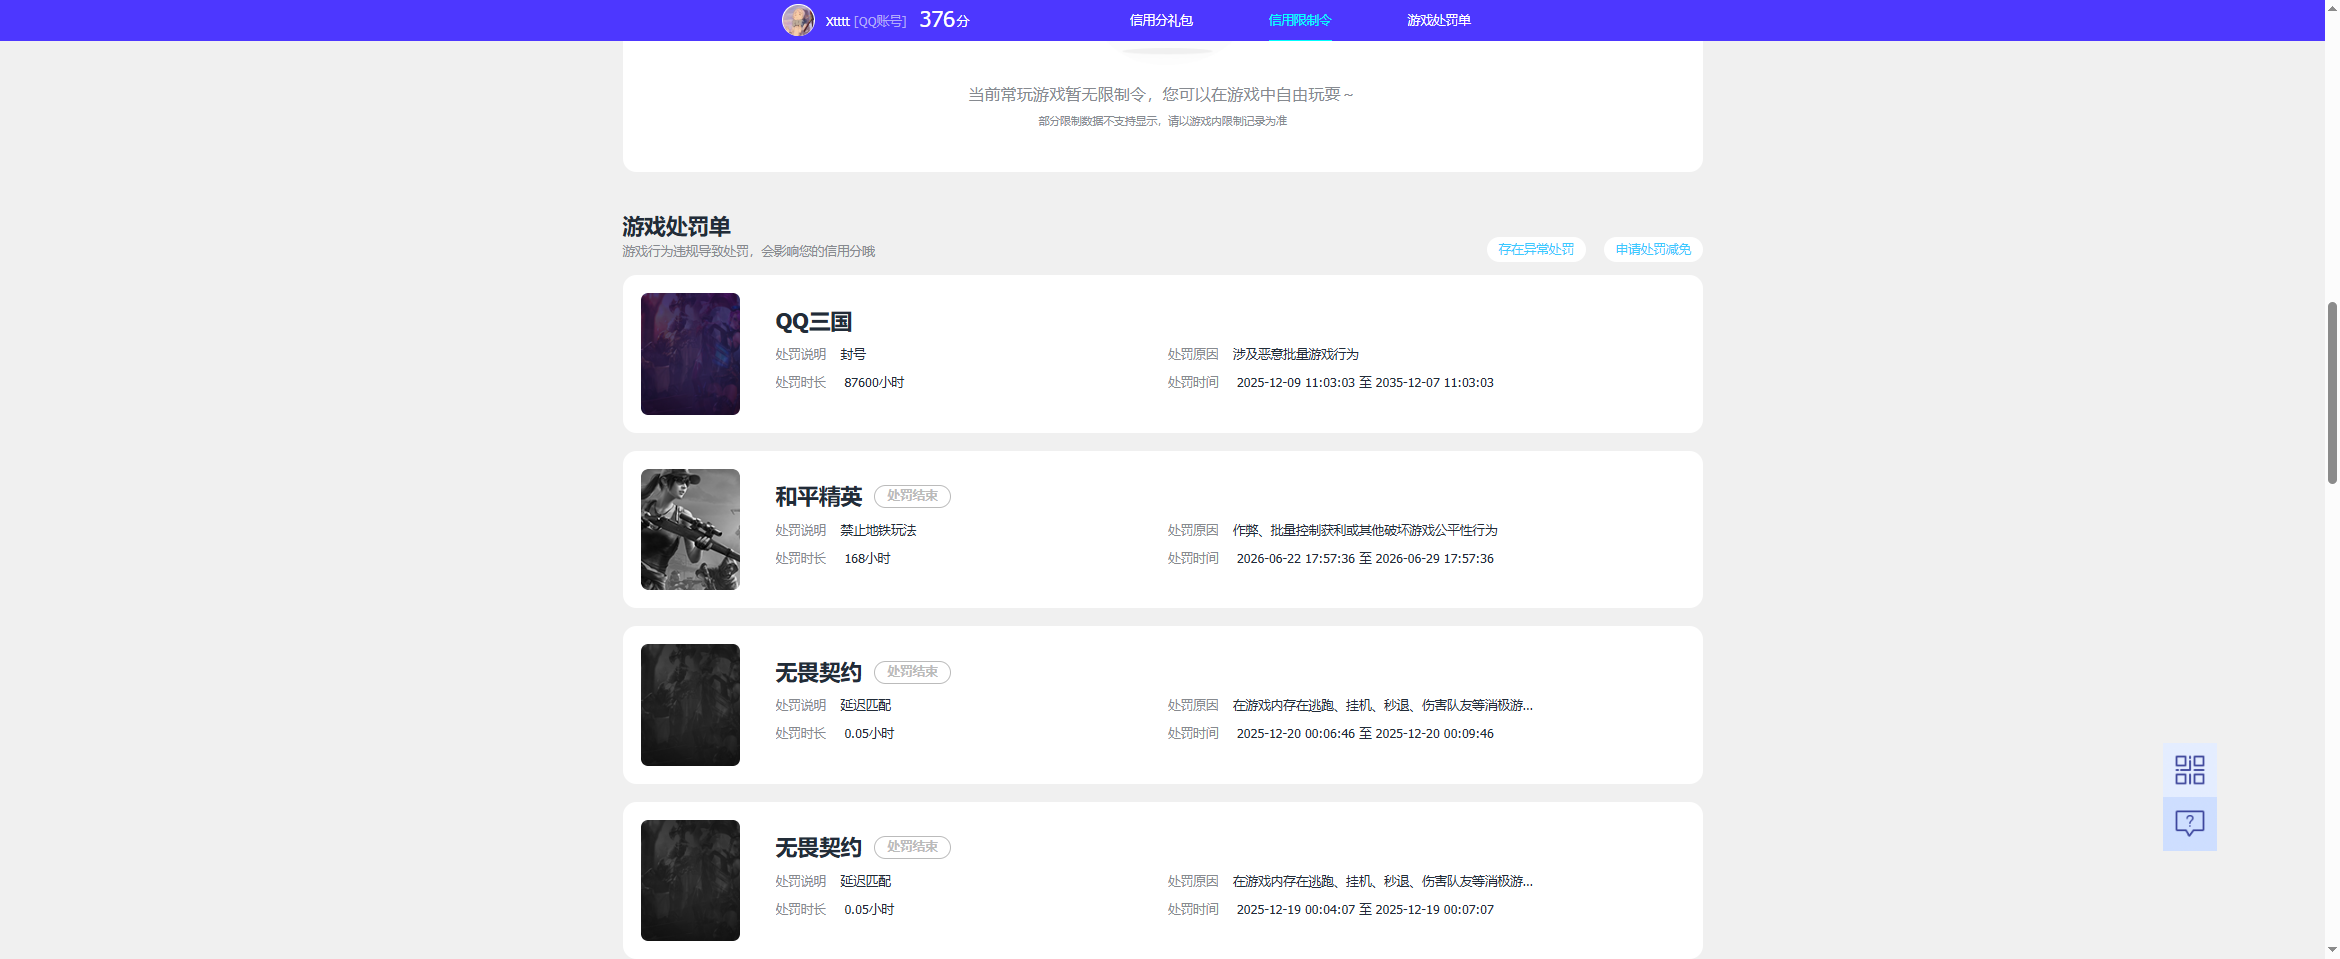Click 处罚结束 badge on 2025-12-20 无畏契约
Viewport: 2340px width, 959px height.
click(x=912, y=672)
